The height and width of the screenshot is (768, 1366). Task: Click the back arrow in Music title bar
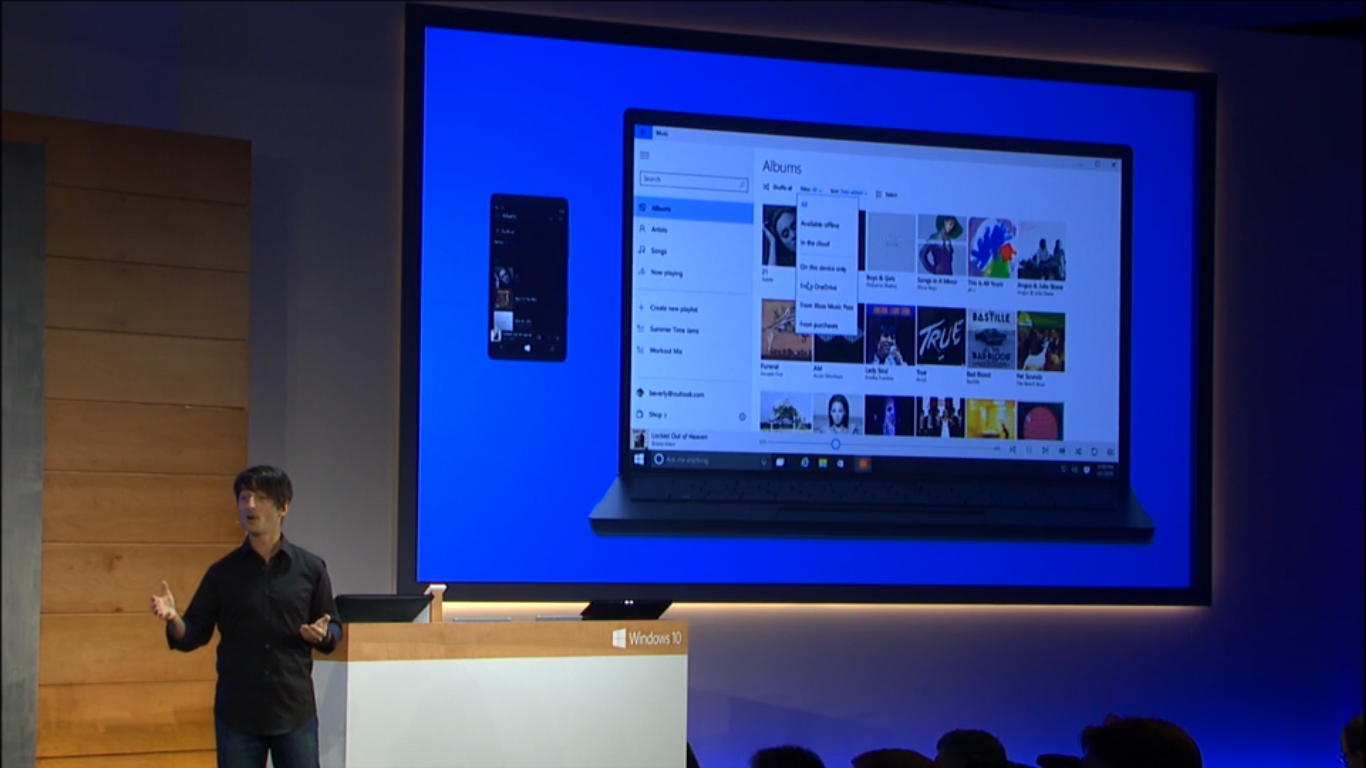click(643, 132)
